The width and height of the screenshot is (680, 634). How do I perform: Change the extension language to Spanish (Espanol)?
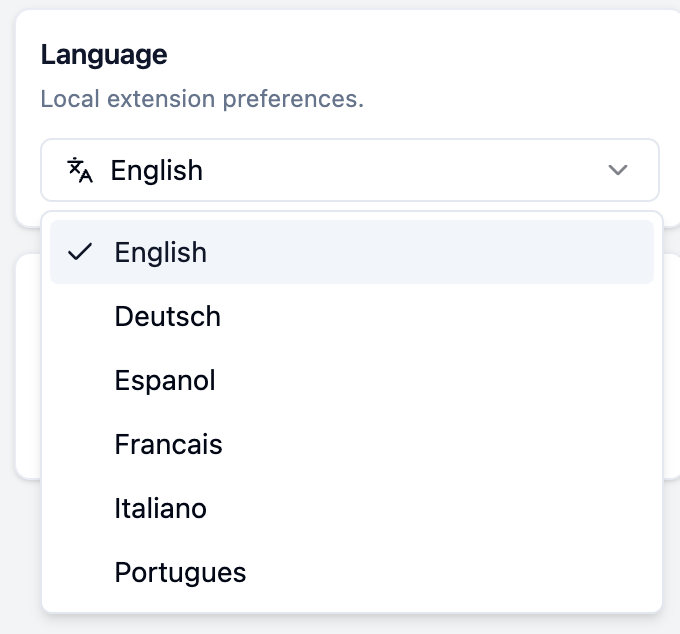(165, 381)
